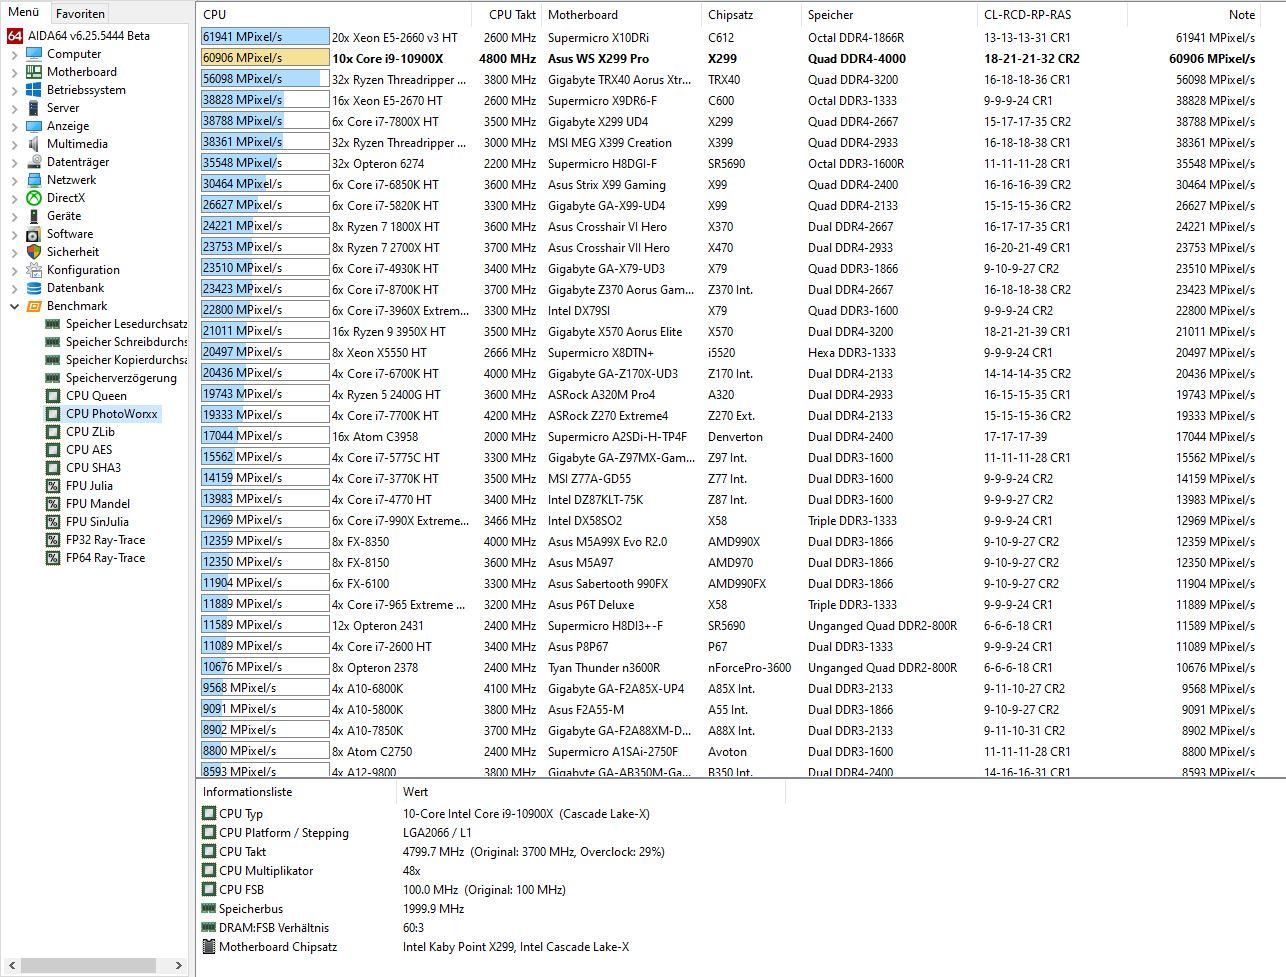Click the Multimedia speaker icon
Image resolution: width=1286 pixels, height=977 pixels.
pyautogui.click(x=34, y=144)
